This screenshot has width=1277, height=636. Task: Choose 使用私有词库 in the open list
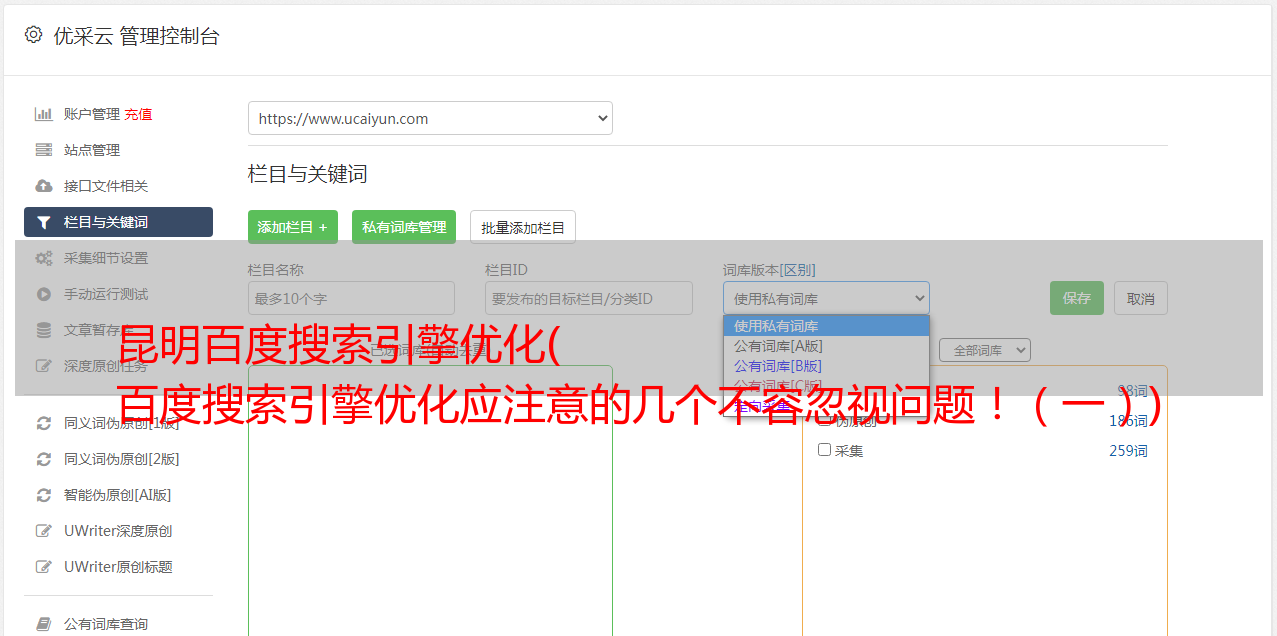point(826,326)
